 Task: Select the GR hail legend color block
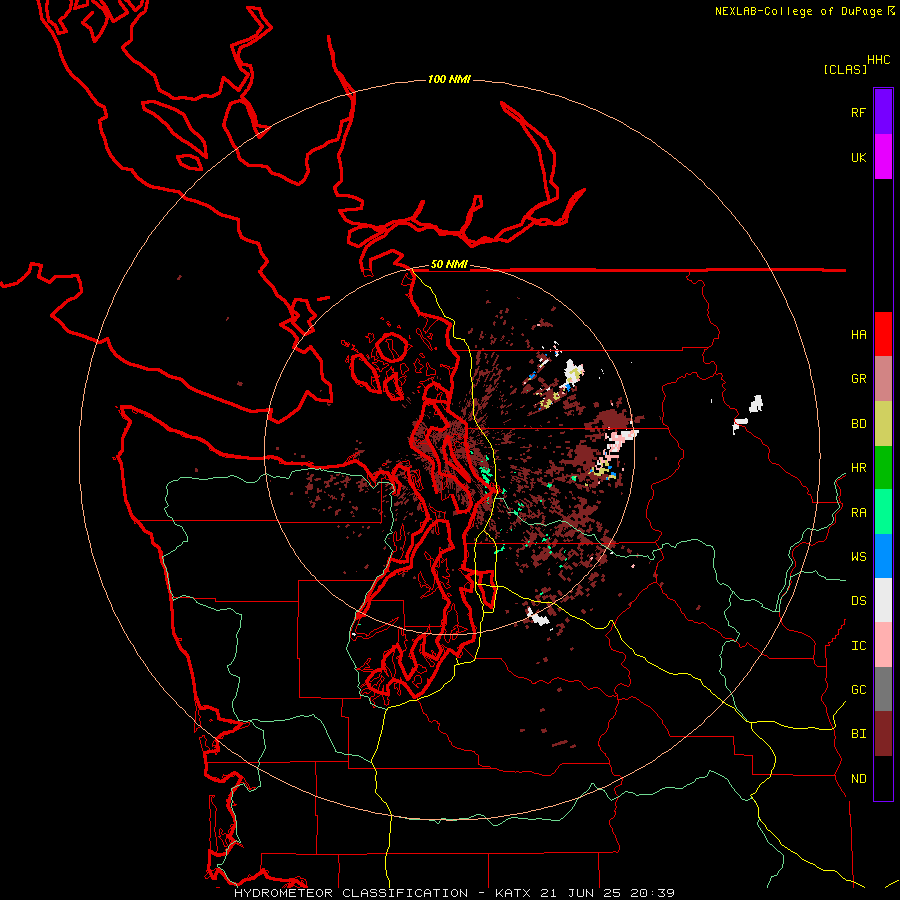click(883, 379)
